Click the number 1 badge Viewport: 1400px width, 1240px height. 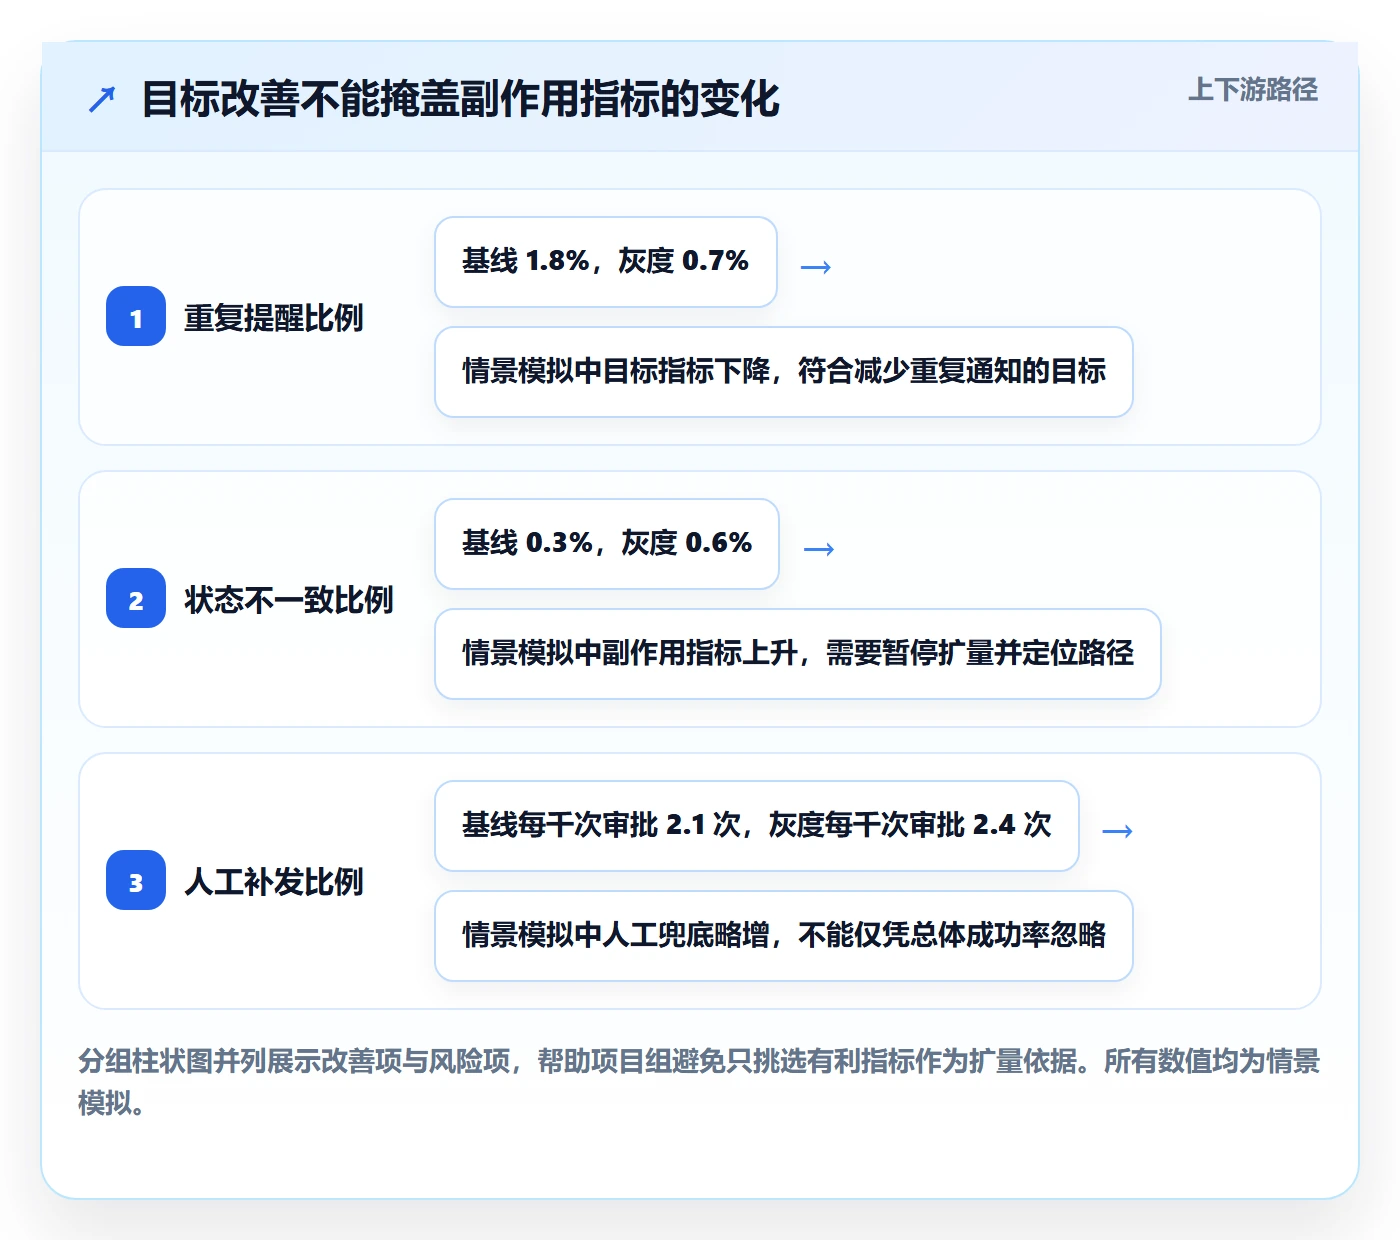(x=136, y=316)
